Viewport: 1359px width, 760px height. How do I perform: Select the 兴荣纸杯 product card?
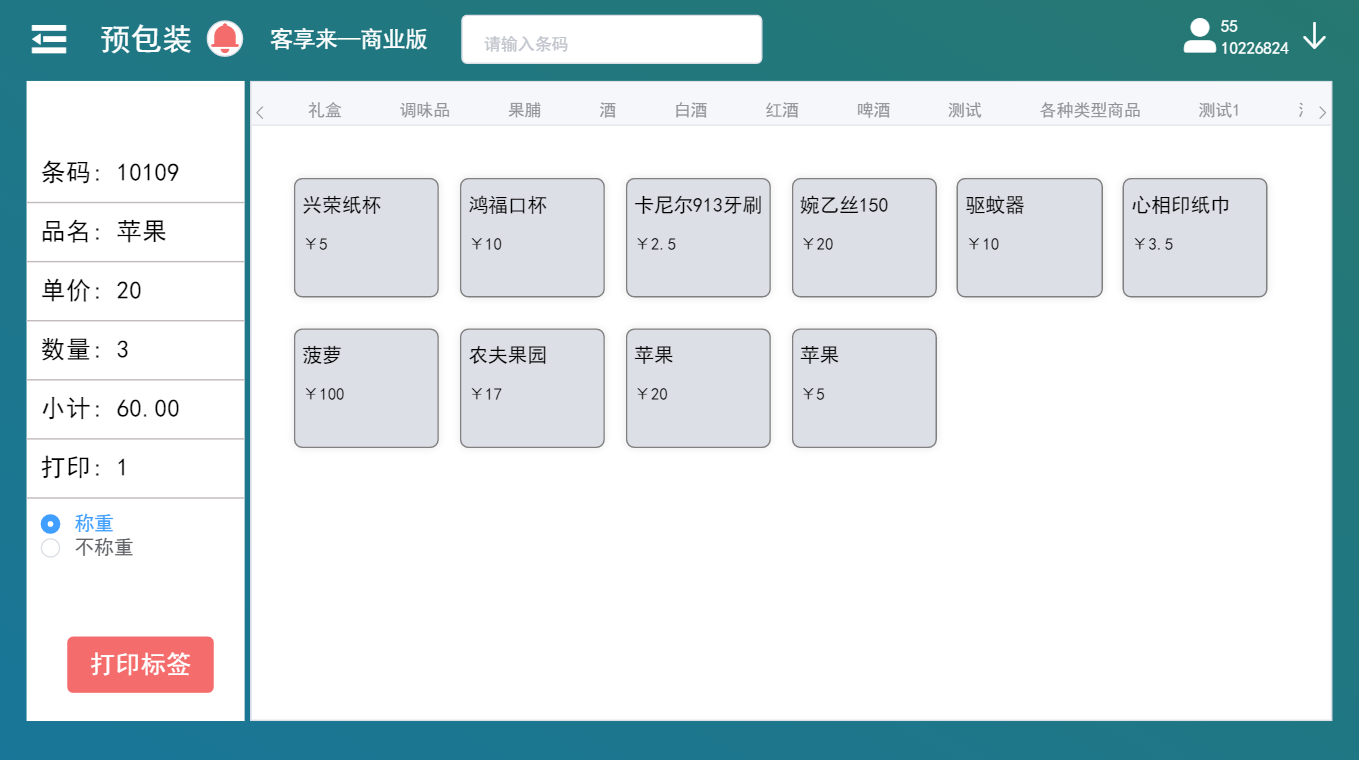point(366,238)
